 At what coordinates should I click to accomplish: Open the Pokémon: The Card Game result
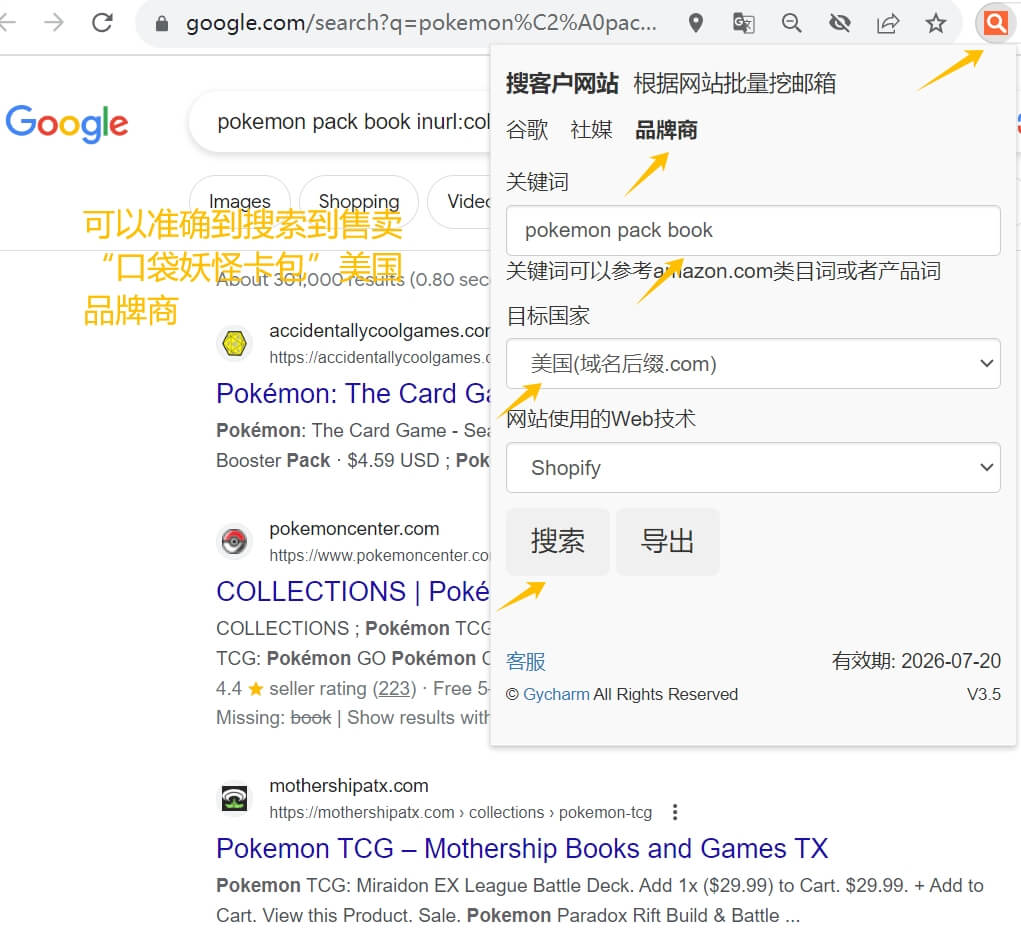coord(354,393)
